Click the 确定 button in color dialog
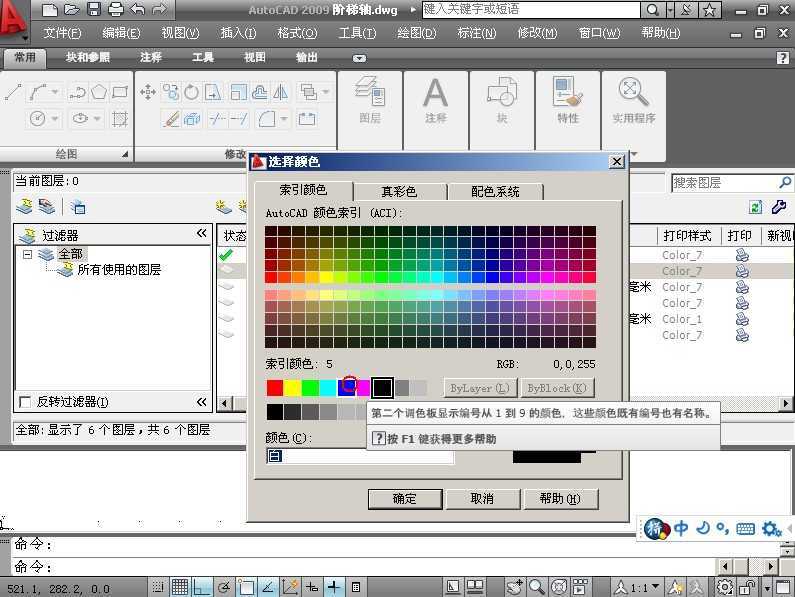 (x=405, y=499)
